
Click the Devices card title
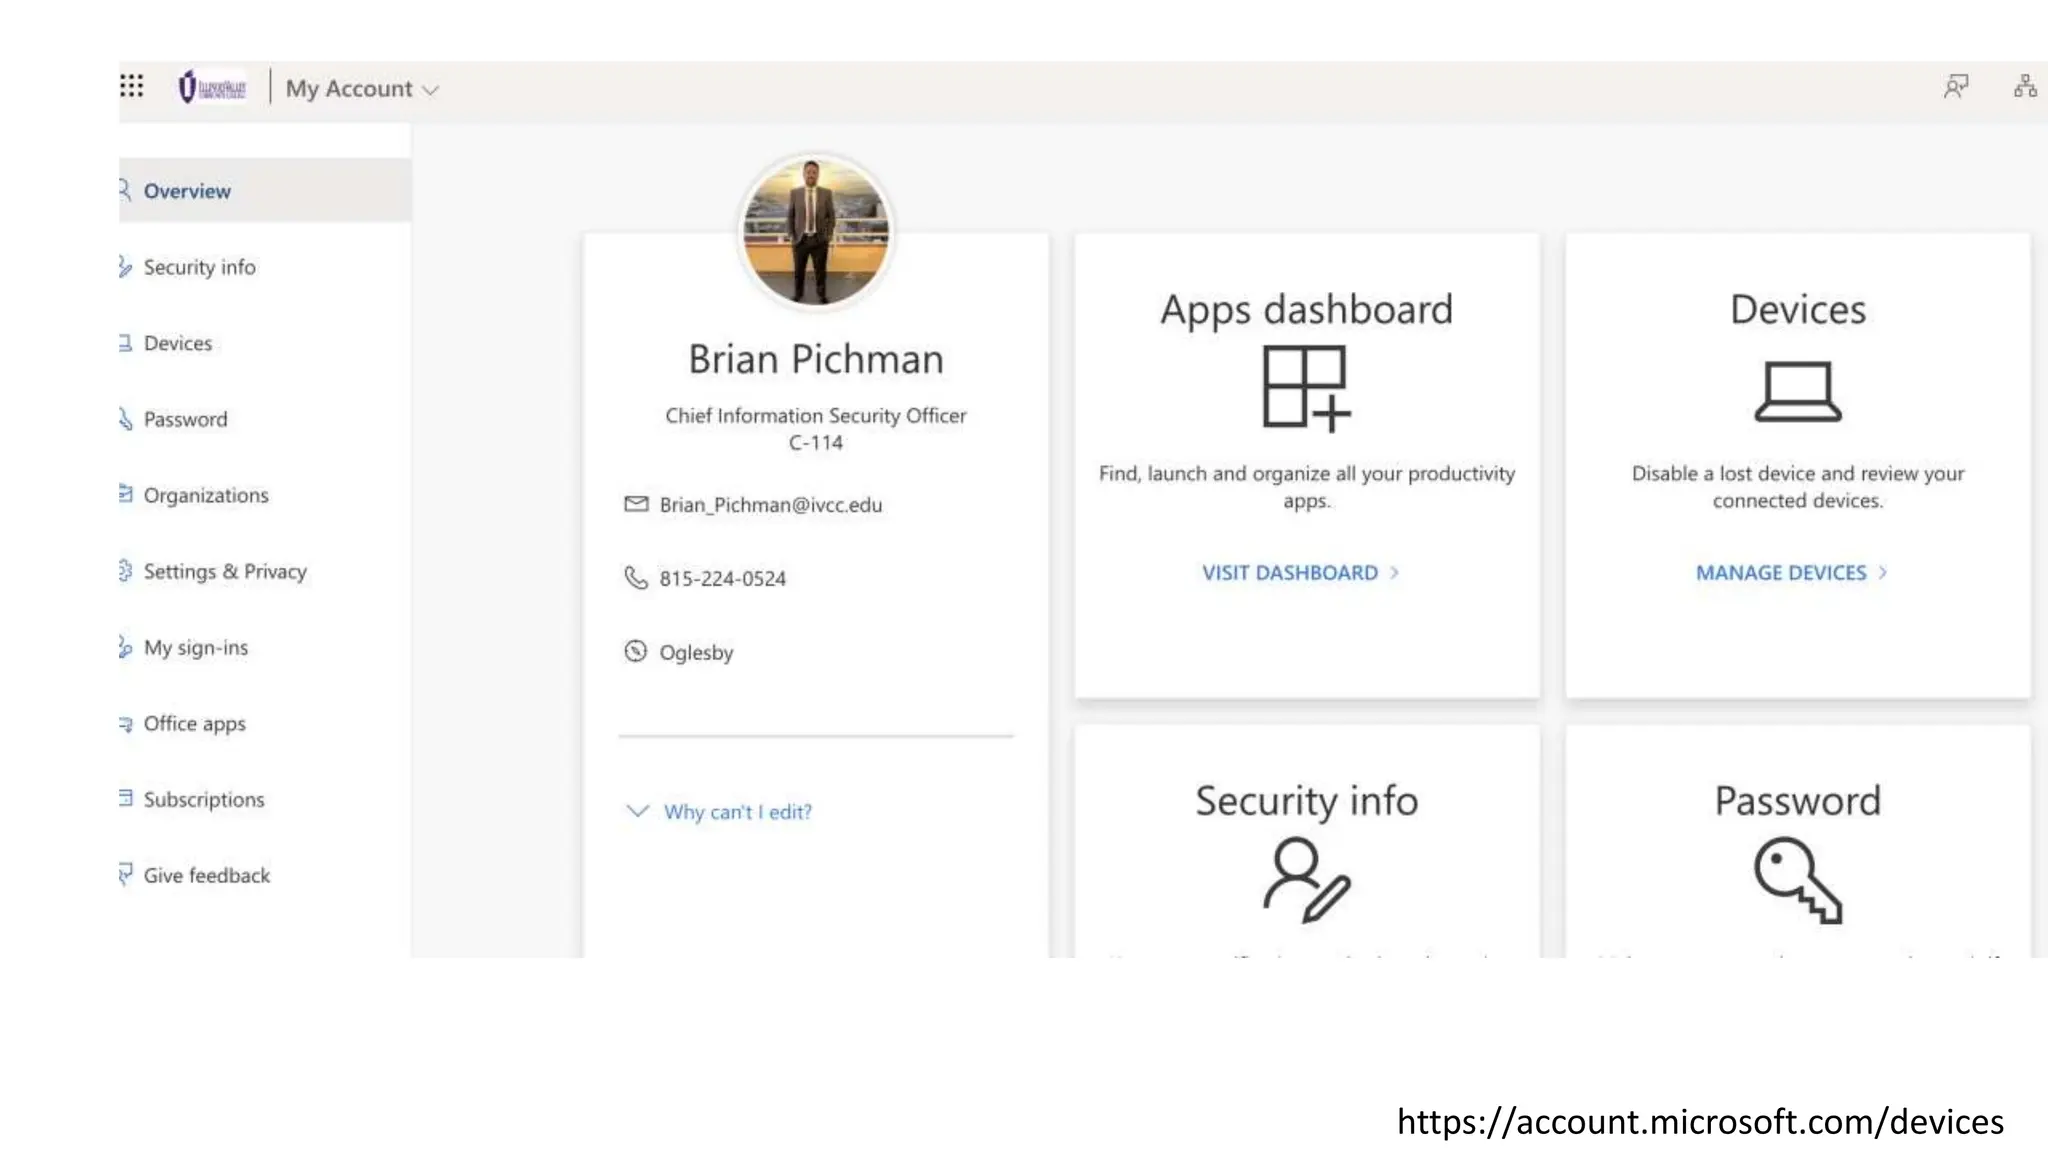(x=1798, y=309)
